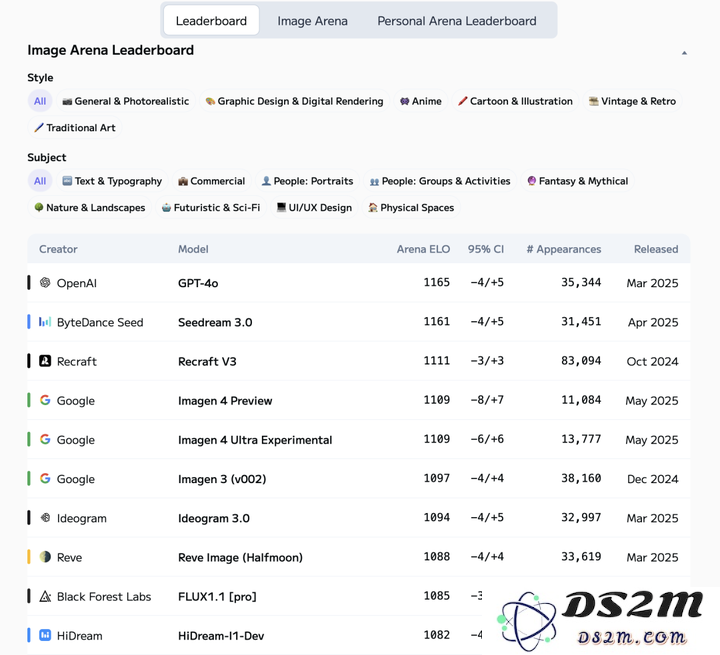
Task: Filter by Physical Spaces subject
Action: [x=411, y=208]
